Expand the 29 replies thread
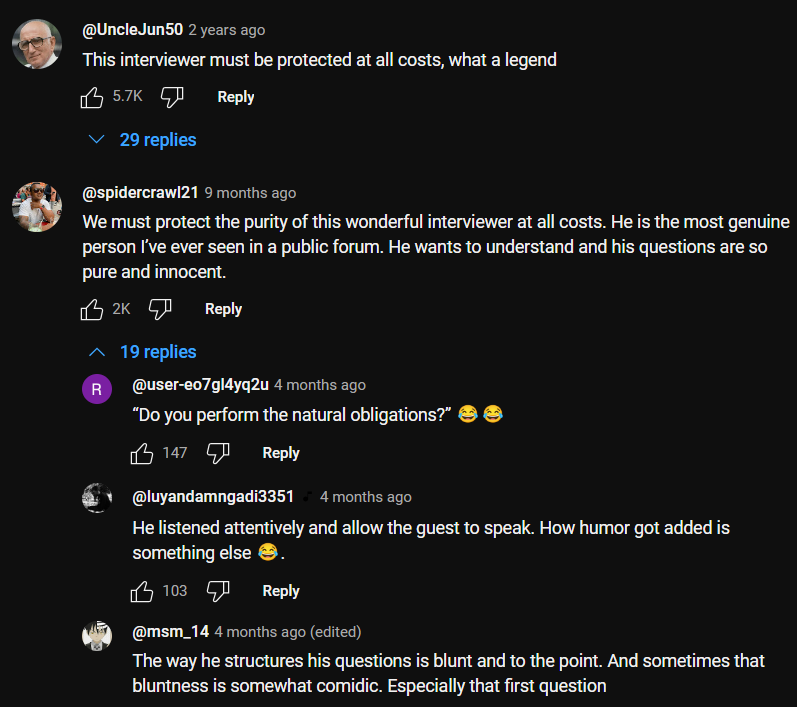Image resolution: width=797 pixels, height=707 pixels. (143, 140)
